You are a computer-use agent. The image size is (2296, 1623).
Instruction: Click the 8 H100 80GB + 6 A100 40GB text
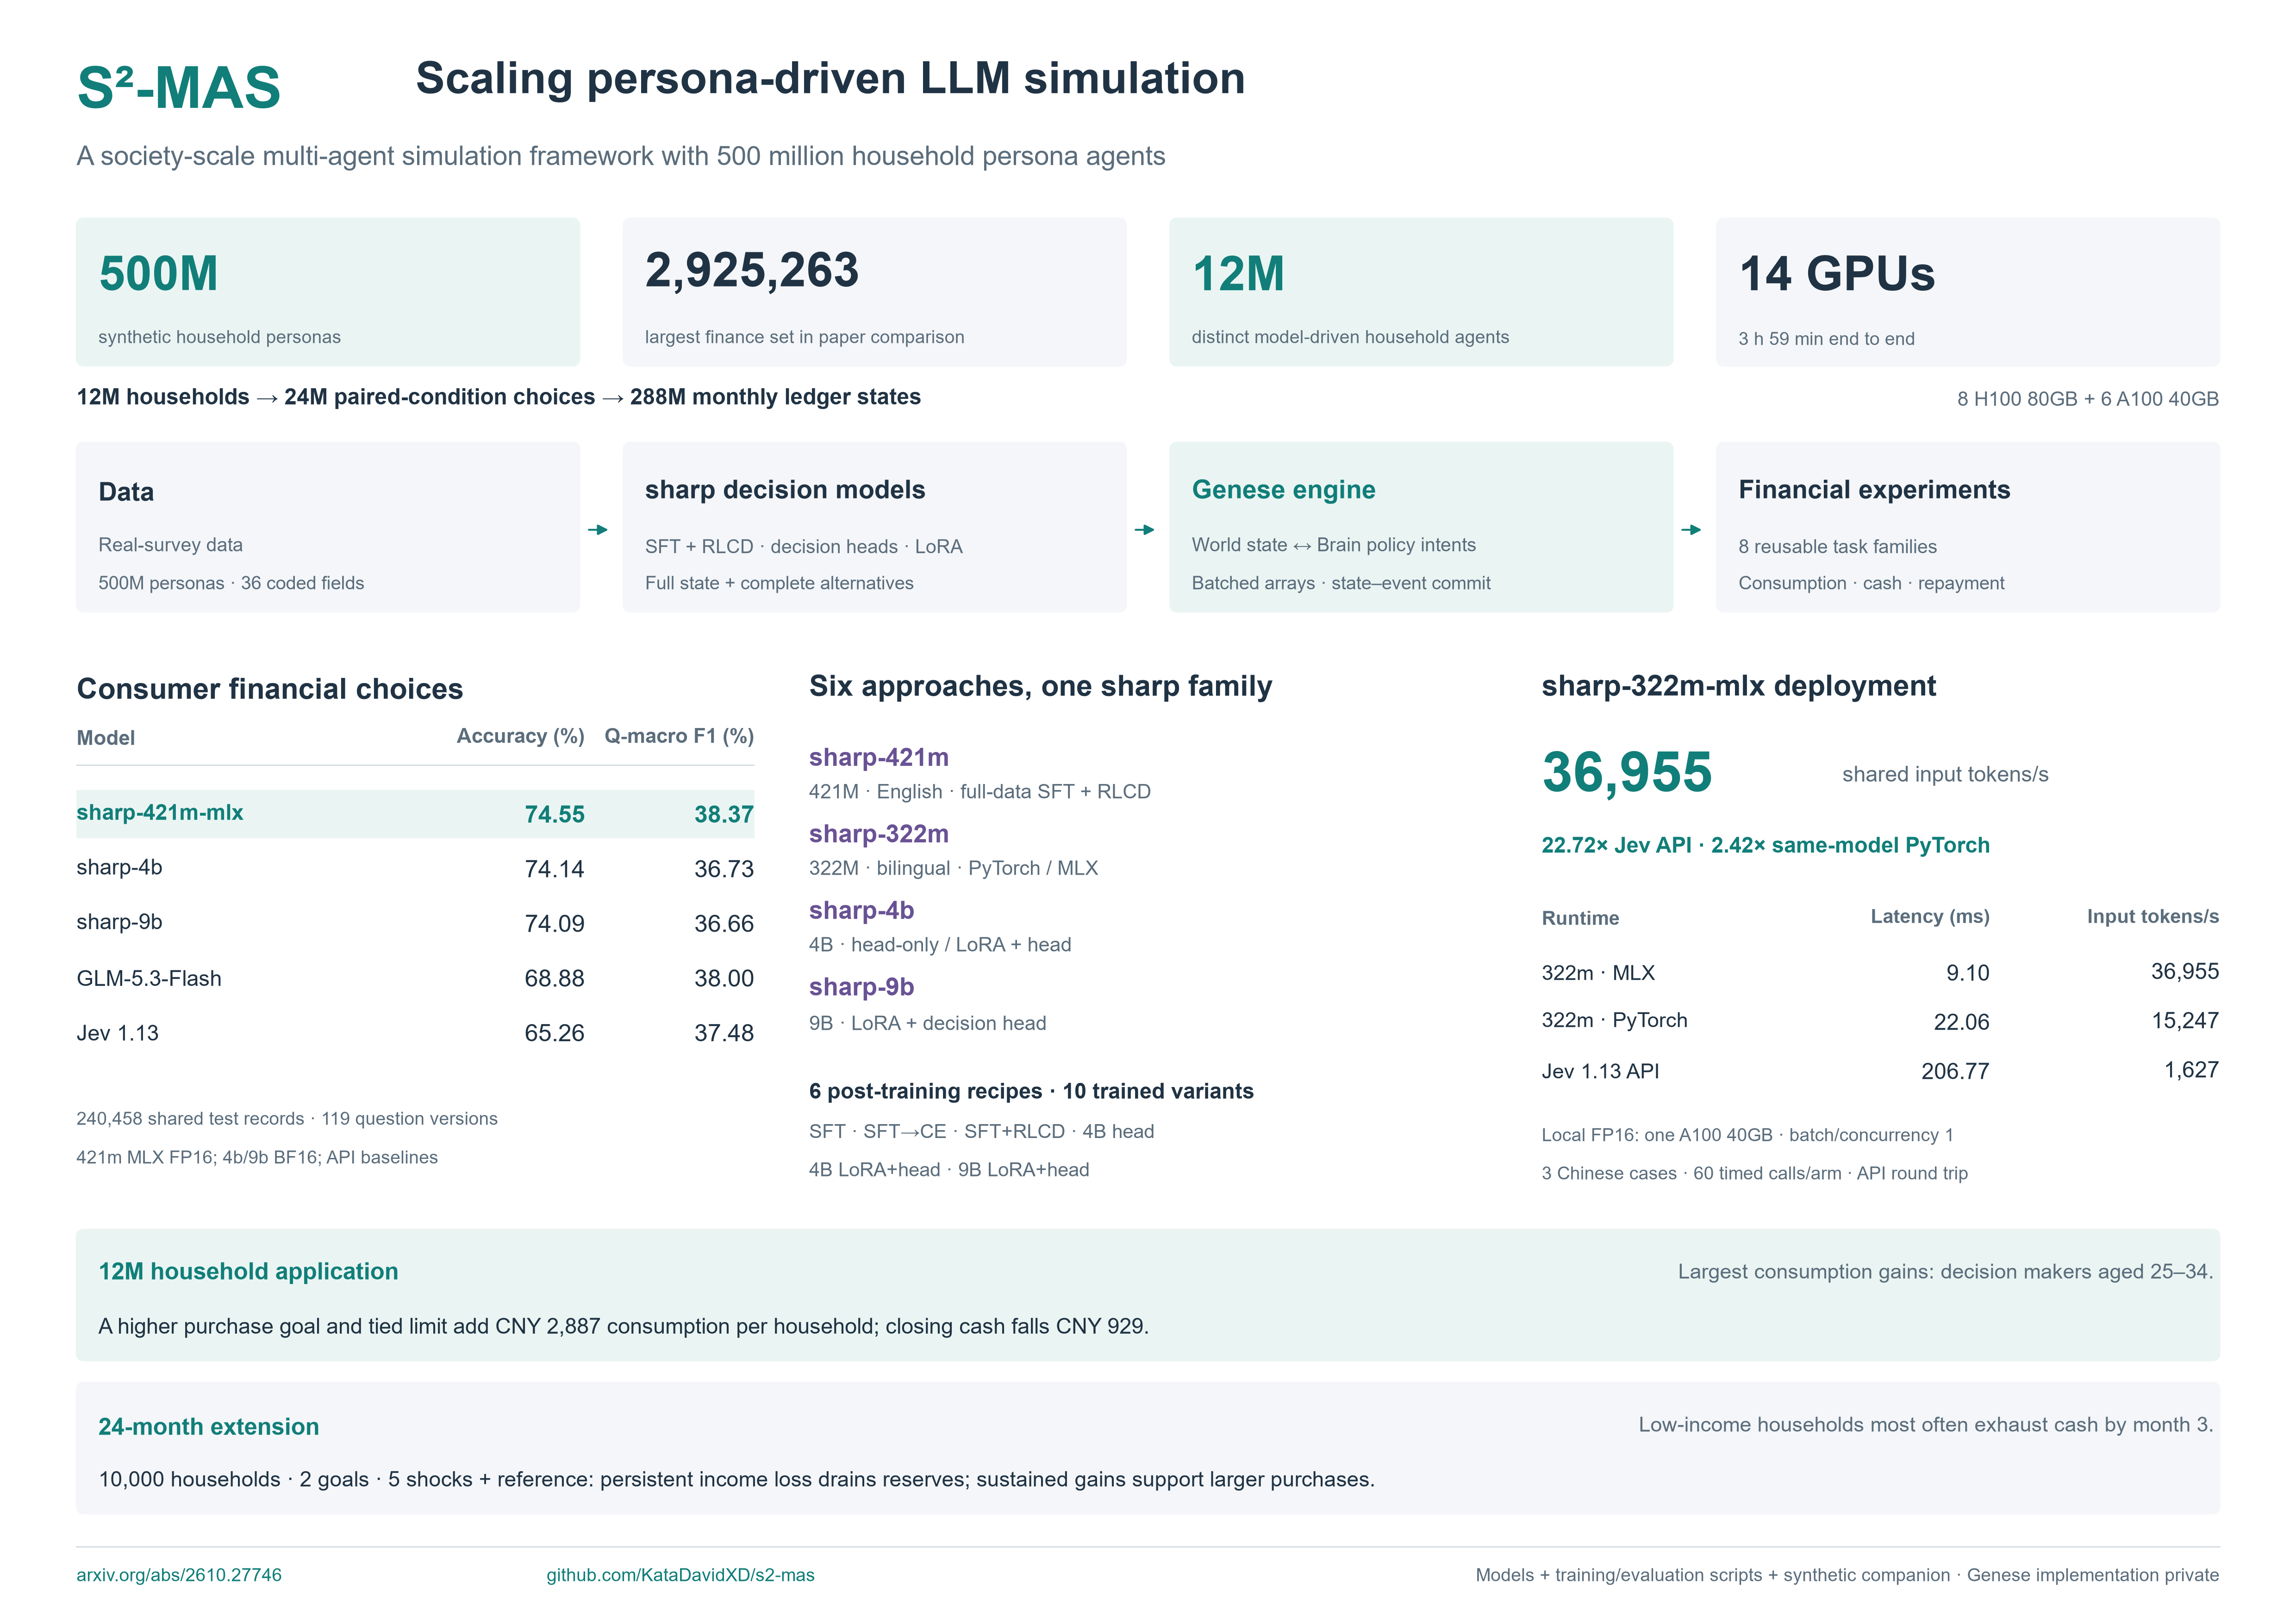point(2088,399)
